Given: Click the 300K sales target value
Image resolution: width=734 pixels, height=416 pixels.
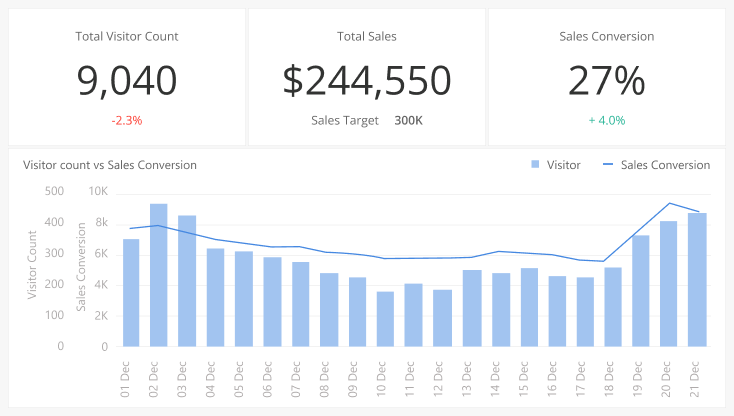Looking at the screenshot, I should pos(408,120).
